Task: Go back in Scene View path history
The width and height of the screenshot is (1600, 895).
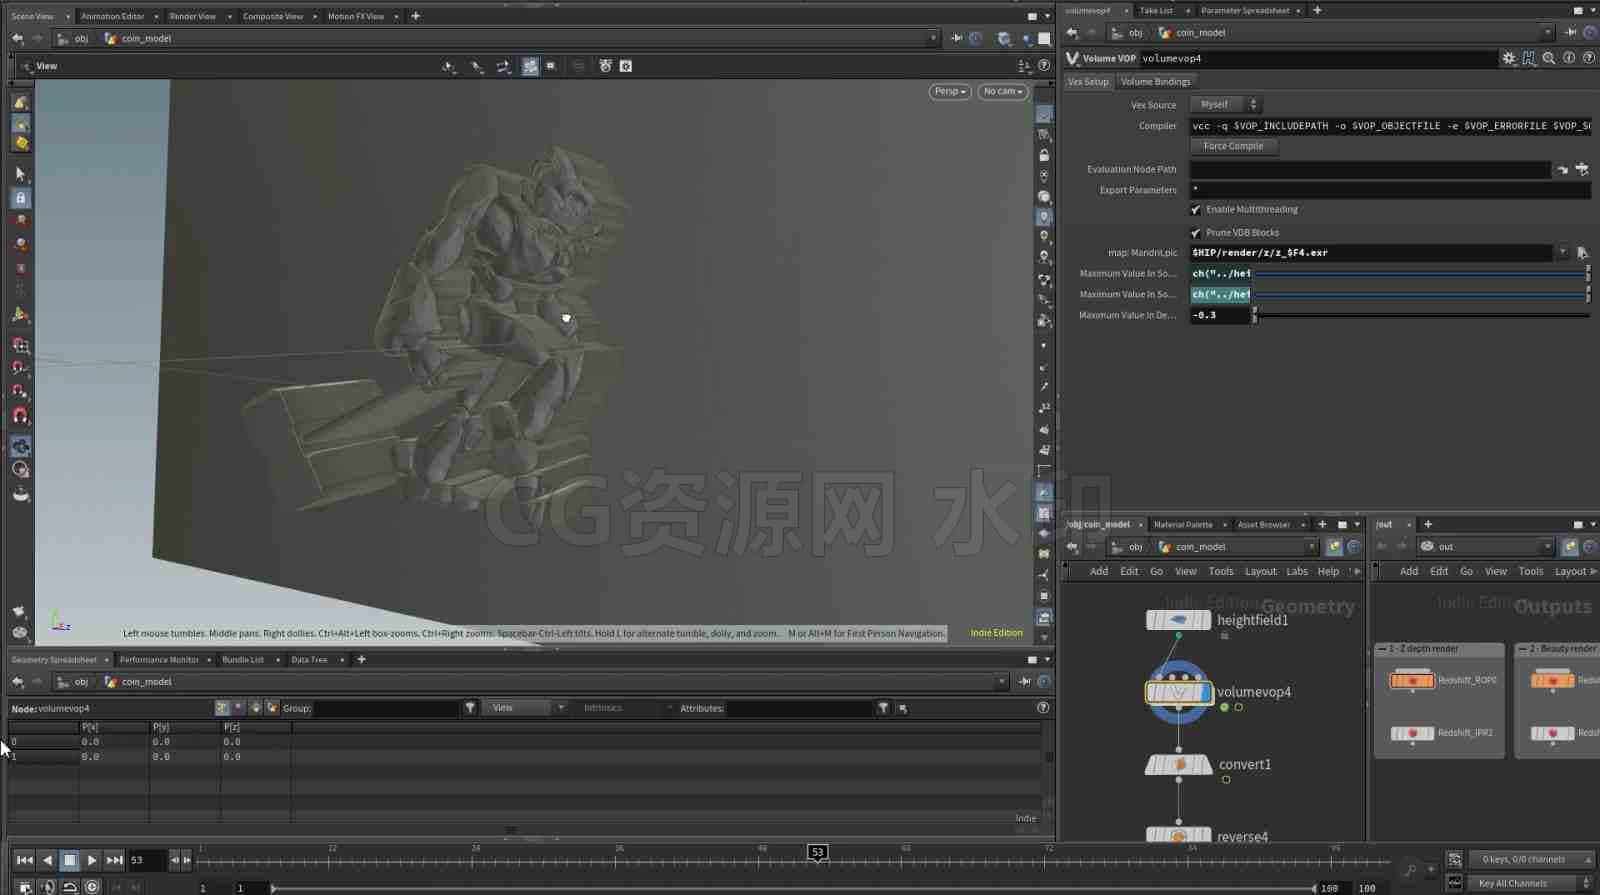Action: (17, 38)
